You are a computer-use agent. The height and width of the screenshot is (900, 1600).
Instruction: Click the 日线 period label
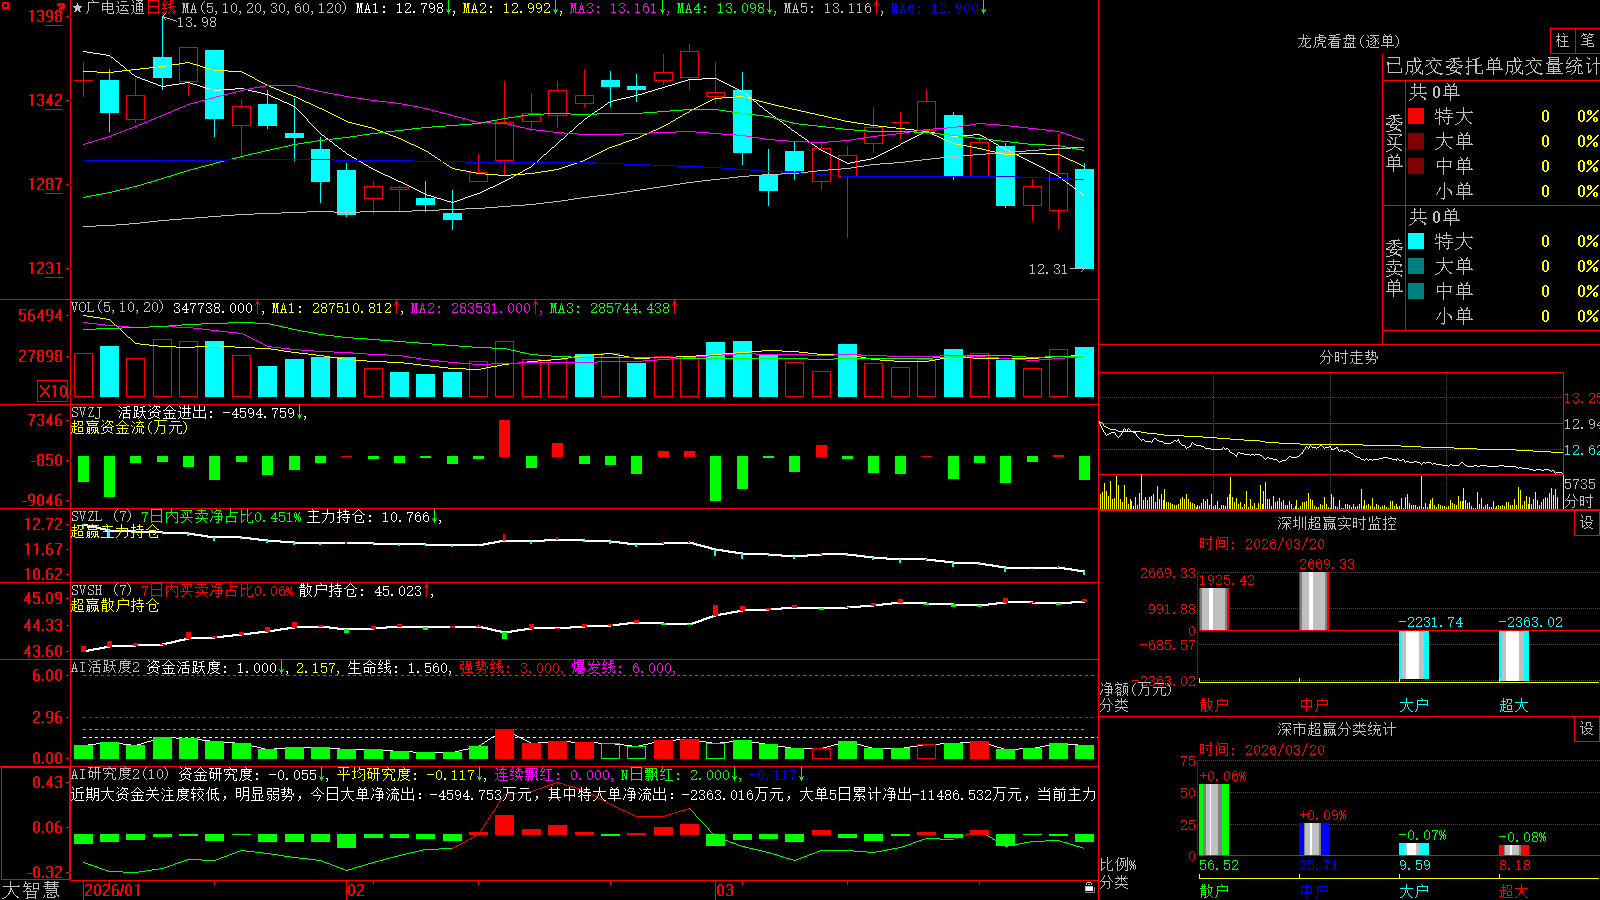click(x=161, y=8)
